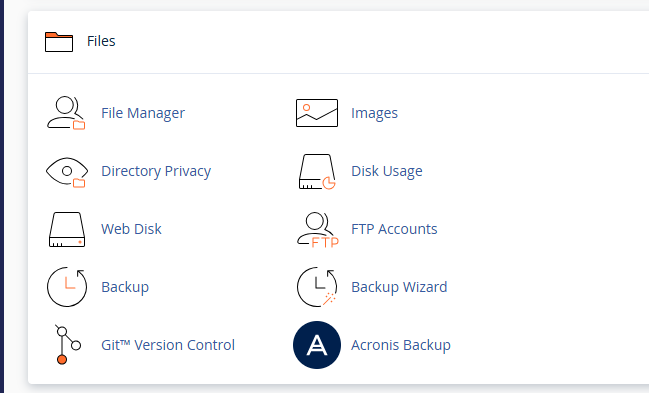This screenshot has width=649, height=393.
Task: Click the File Manager icon
Action: [66, 113]
